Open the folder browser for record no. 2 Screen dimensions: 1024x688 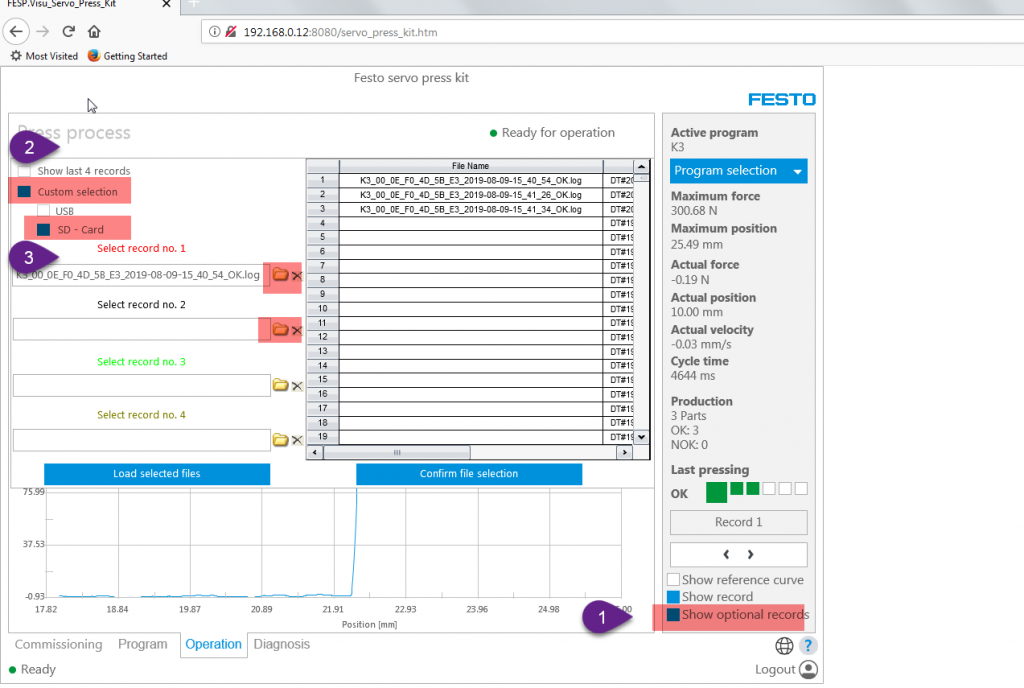click(x=280, y=330)
